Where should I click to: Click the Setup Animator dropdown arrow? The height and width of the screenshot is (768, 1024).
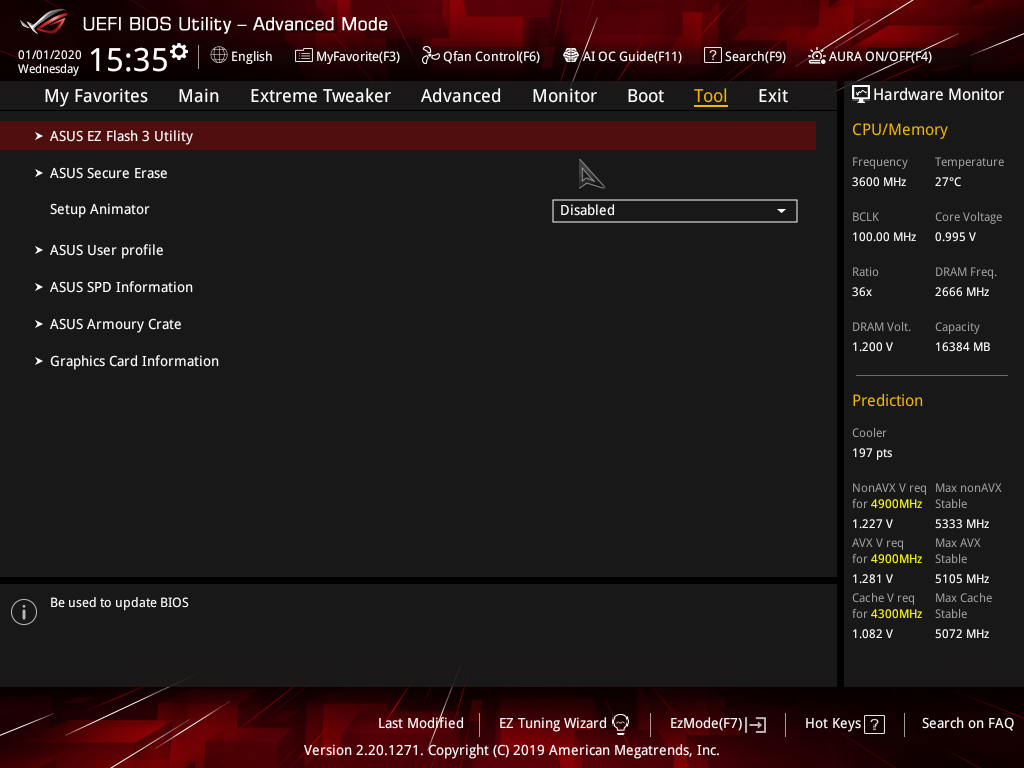pyautogui.click(x=781, y=211)
